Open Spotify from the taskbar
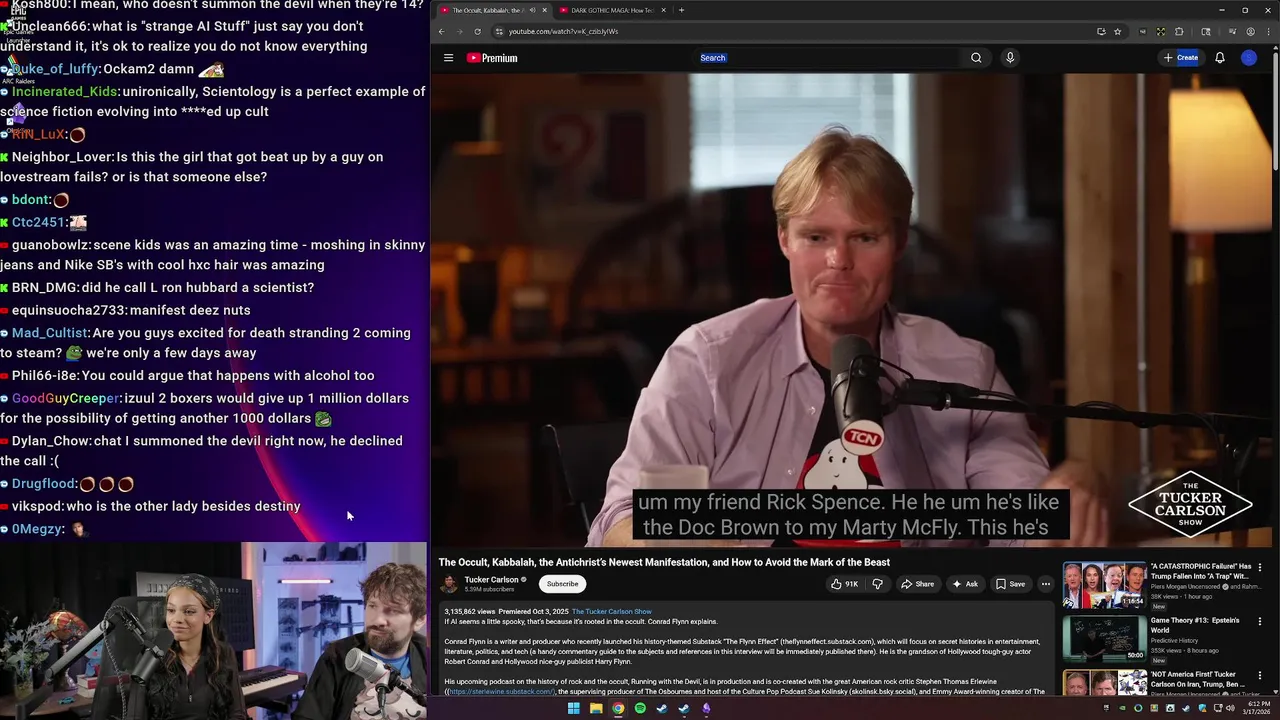Image resolution: width=1280 pixels, height=720 pixels. 640,709
